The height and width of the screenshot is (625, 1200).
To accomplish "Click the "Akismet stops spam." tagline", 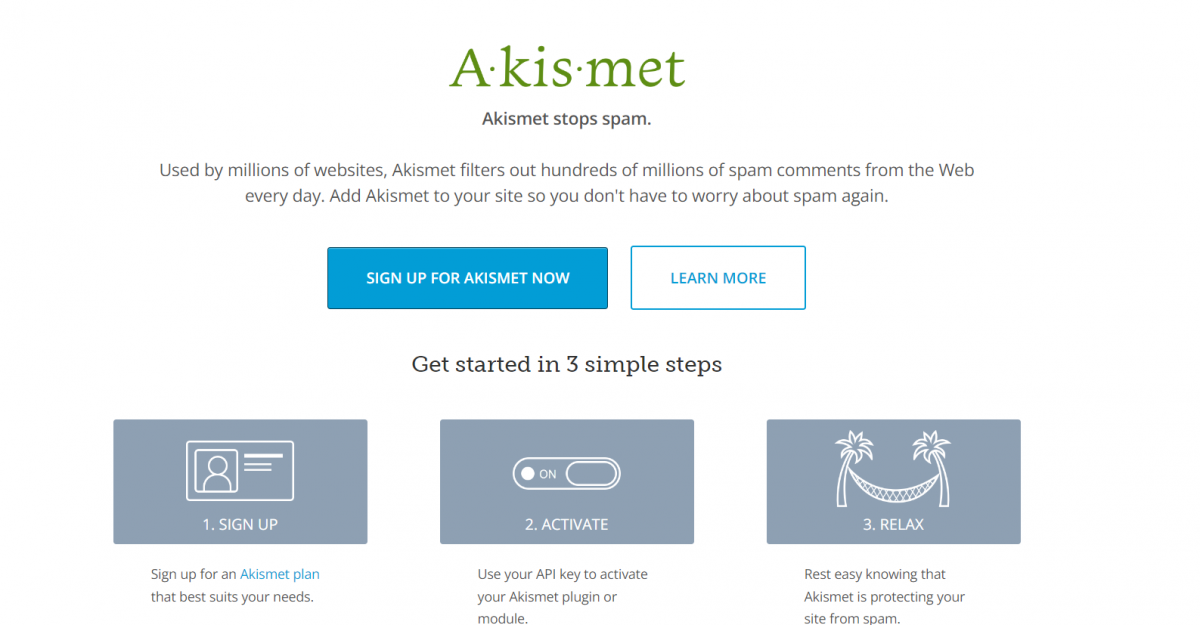I will tap(567, 120).
